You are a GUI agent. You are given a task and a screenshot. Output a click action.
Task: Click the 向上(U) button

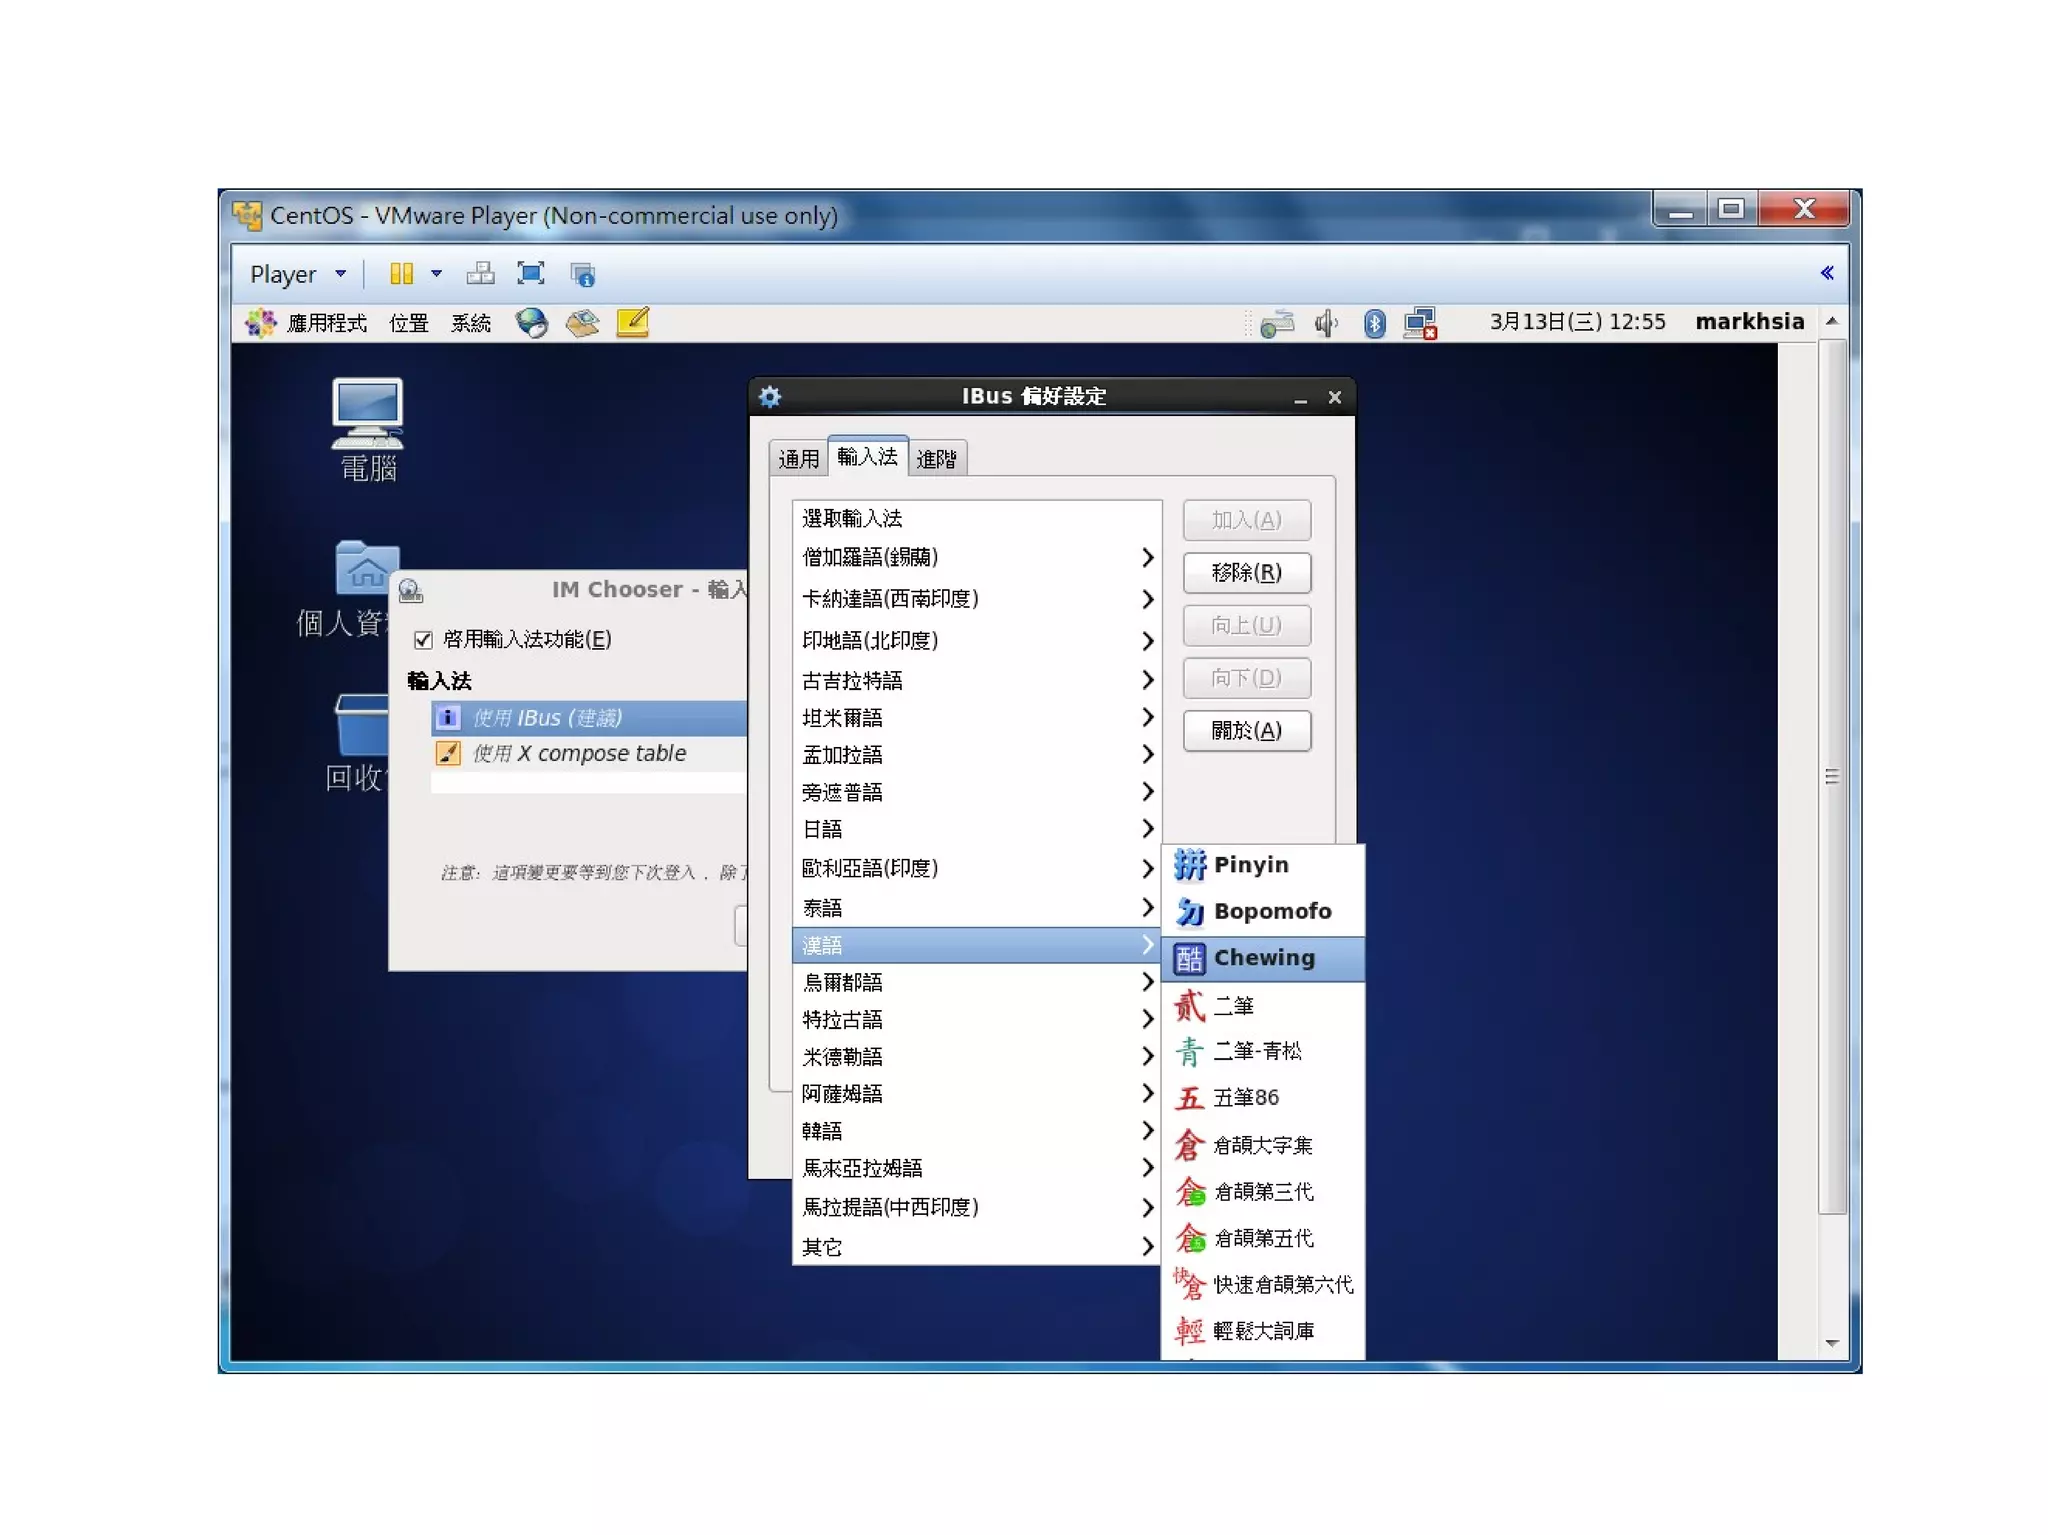tap(1246, 626)
